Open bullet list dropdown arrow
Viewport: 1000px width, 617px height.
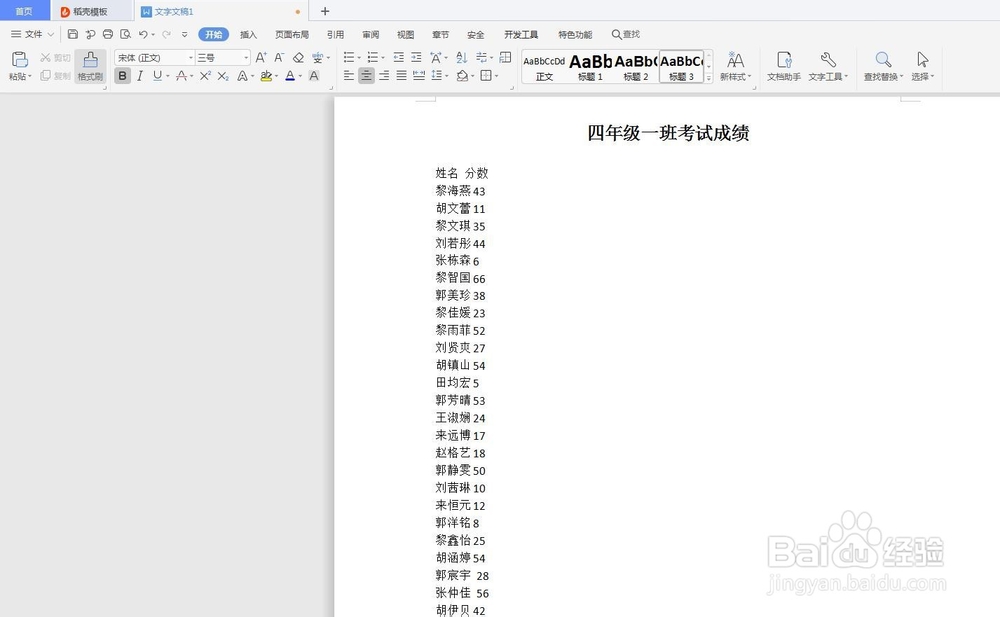(x=359, y=58)
